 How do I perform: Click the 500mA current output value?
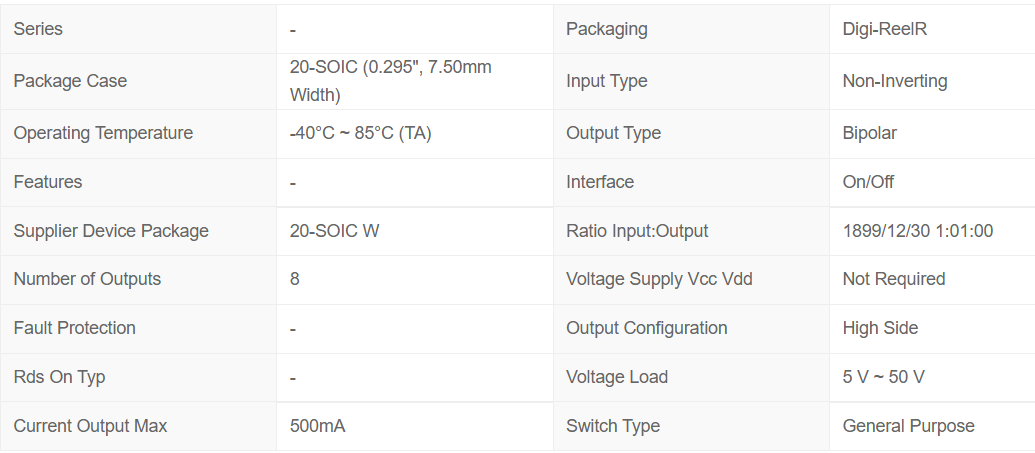click(x=317, y=426)
